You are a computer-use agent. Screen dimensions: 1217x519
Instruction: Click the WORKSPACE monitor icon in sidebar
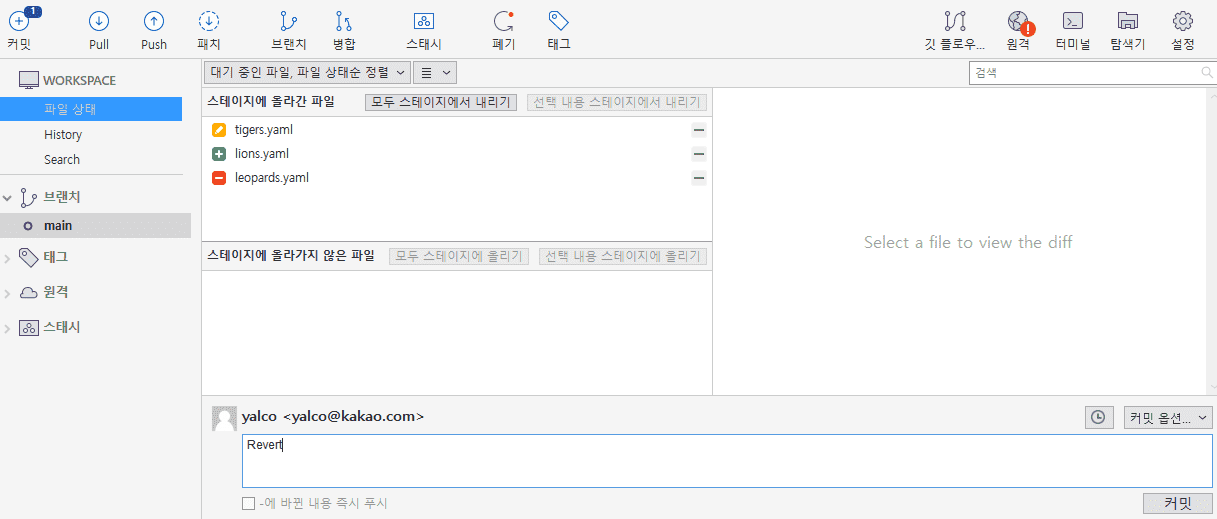tap(28, 80)
